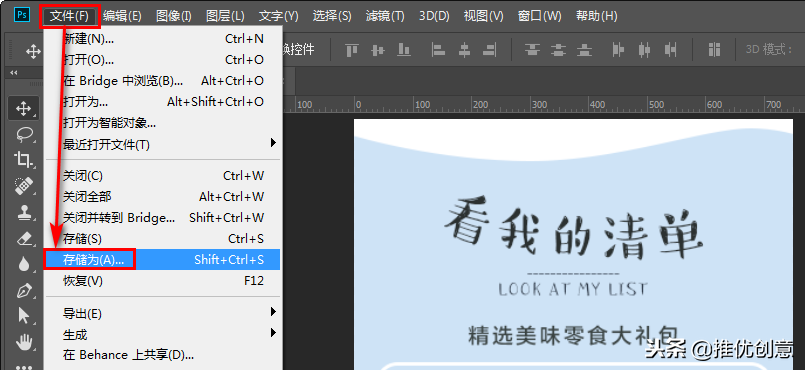
Task: Choose 存储为(A)... in the File menu
Action: pyautogui.click(x=162, y=260)
